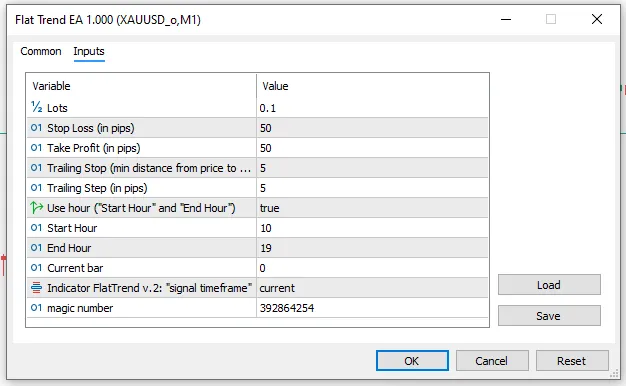Click the Cancel button
Viewport: 626px width, 386px height.
(492, 361)
